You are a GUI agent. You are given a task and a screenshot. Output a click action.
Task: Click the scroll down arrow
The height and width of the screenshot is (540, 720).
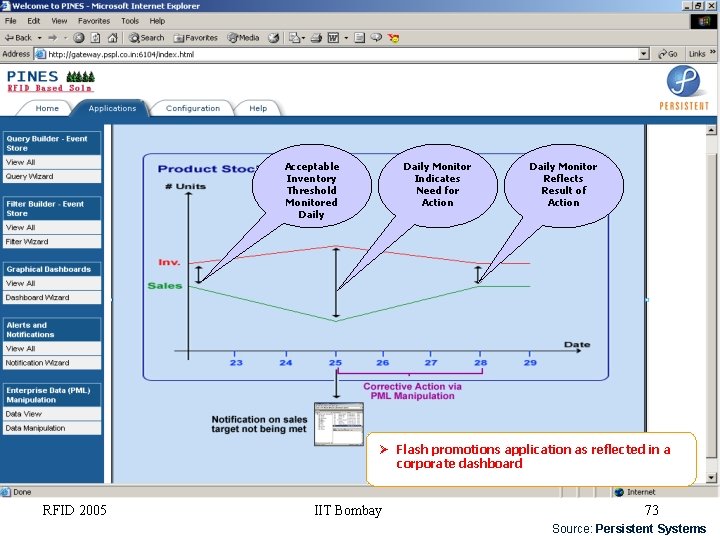click(711, 478)
